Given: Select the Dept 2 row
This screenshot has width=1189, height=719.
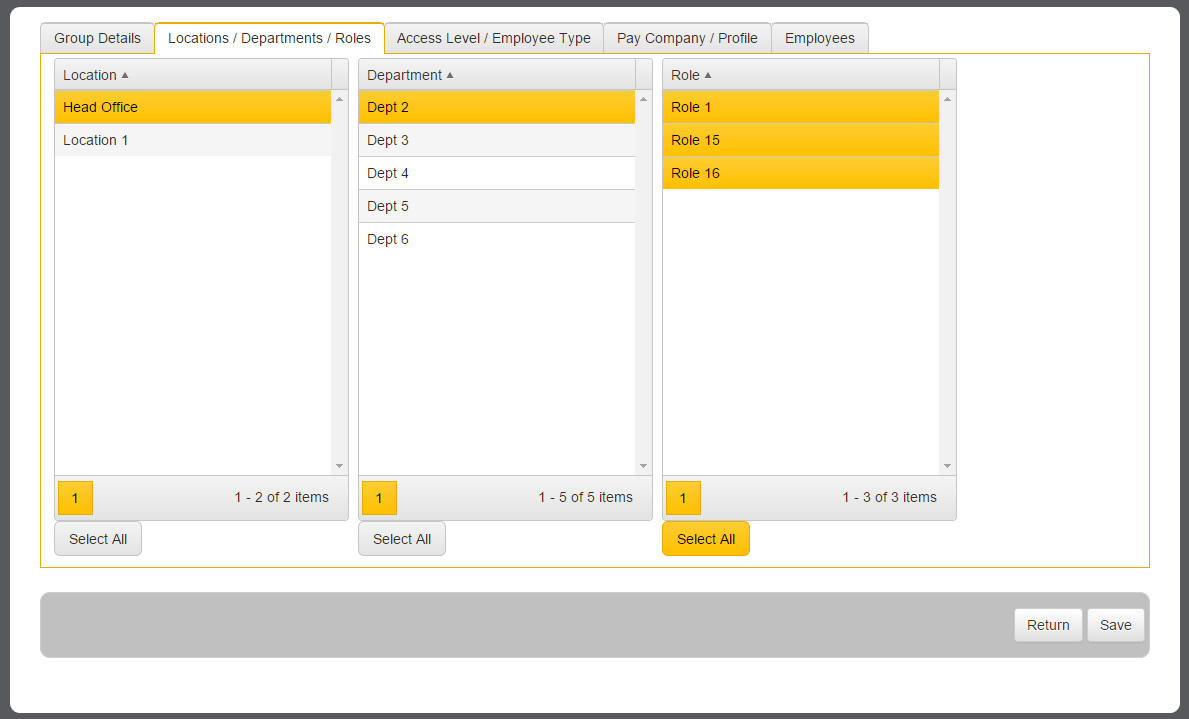Looking at the screenshot, I should [x=497, y=107].
